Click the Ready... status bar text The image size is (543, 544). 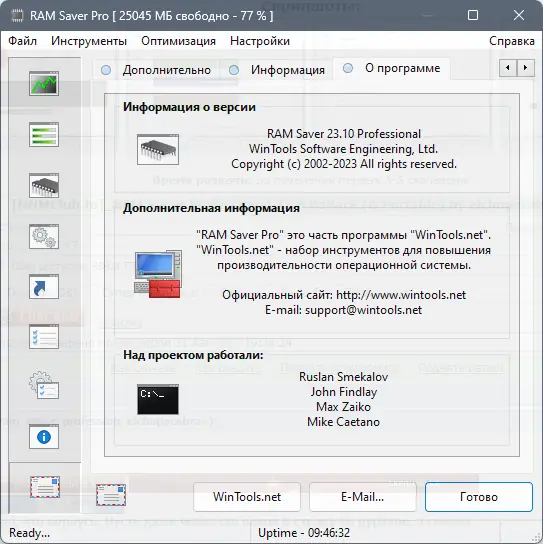[x=29, y=533]
